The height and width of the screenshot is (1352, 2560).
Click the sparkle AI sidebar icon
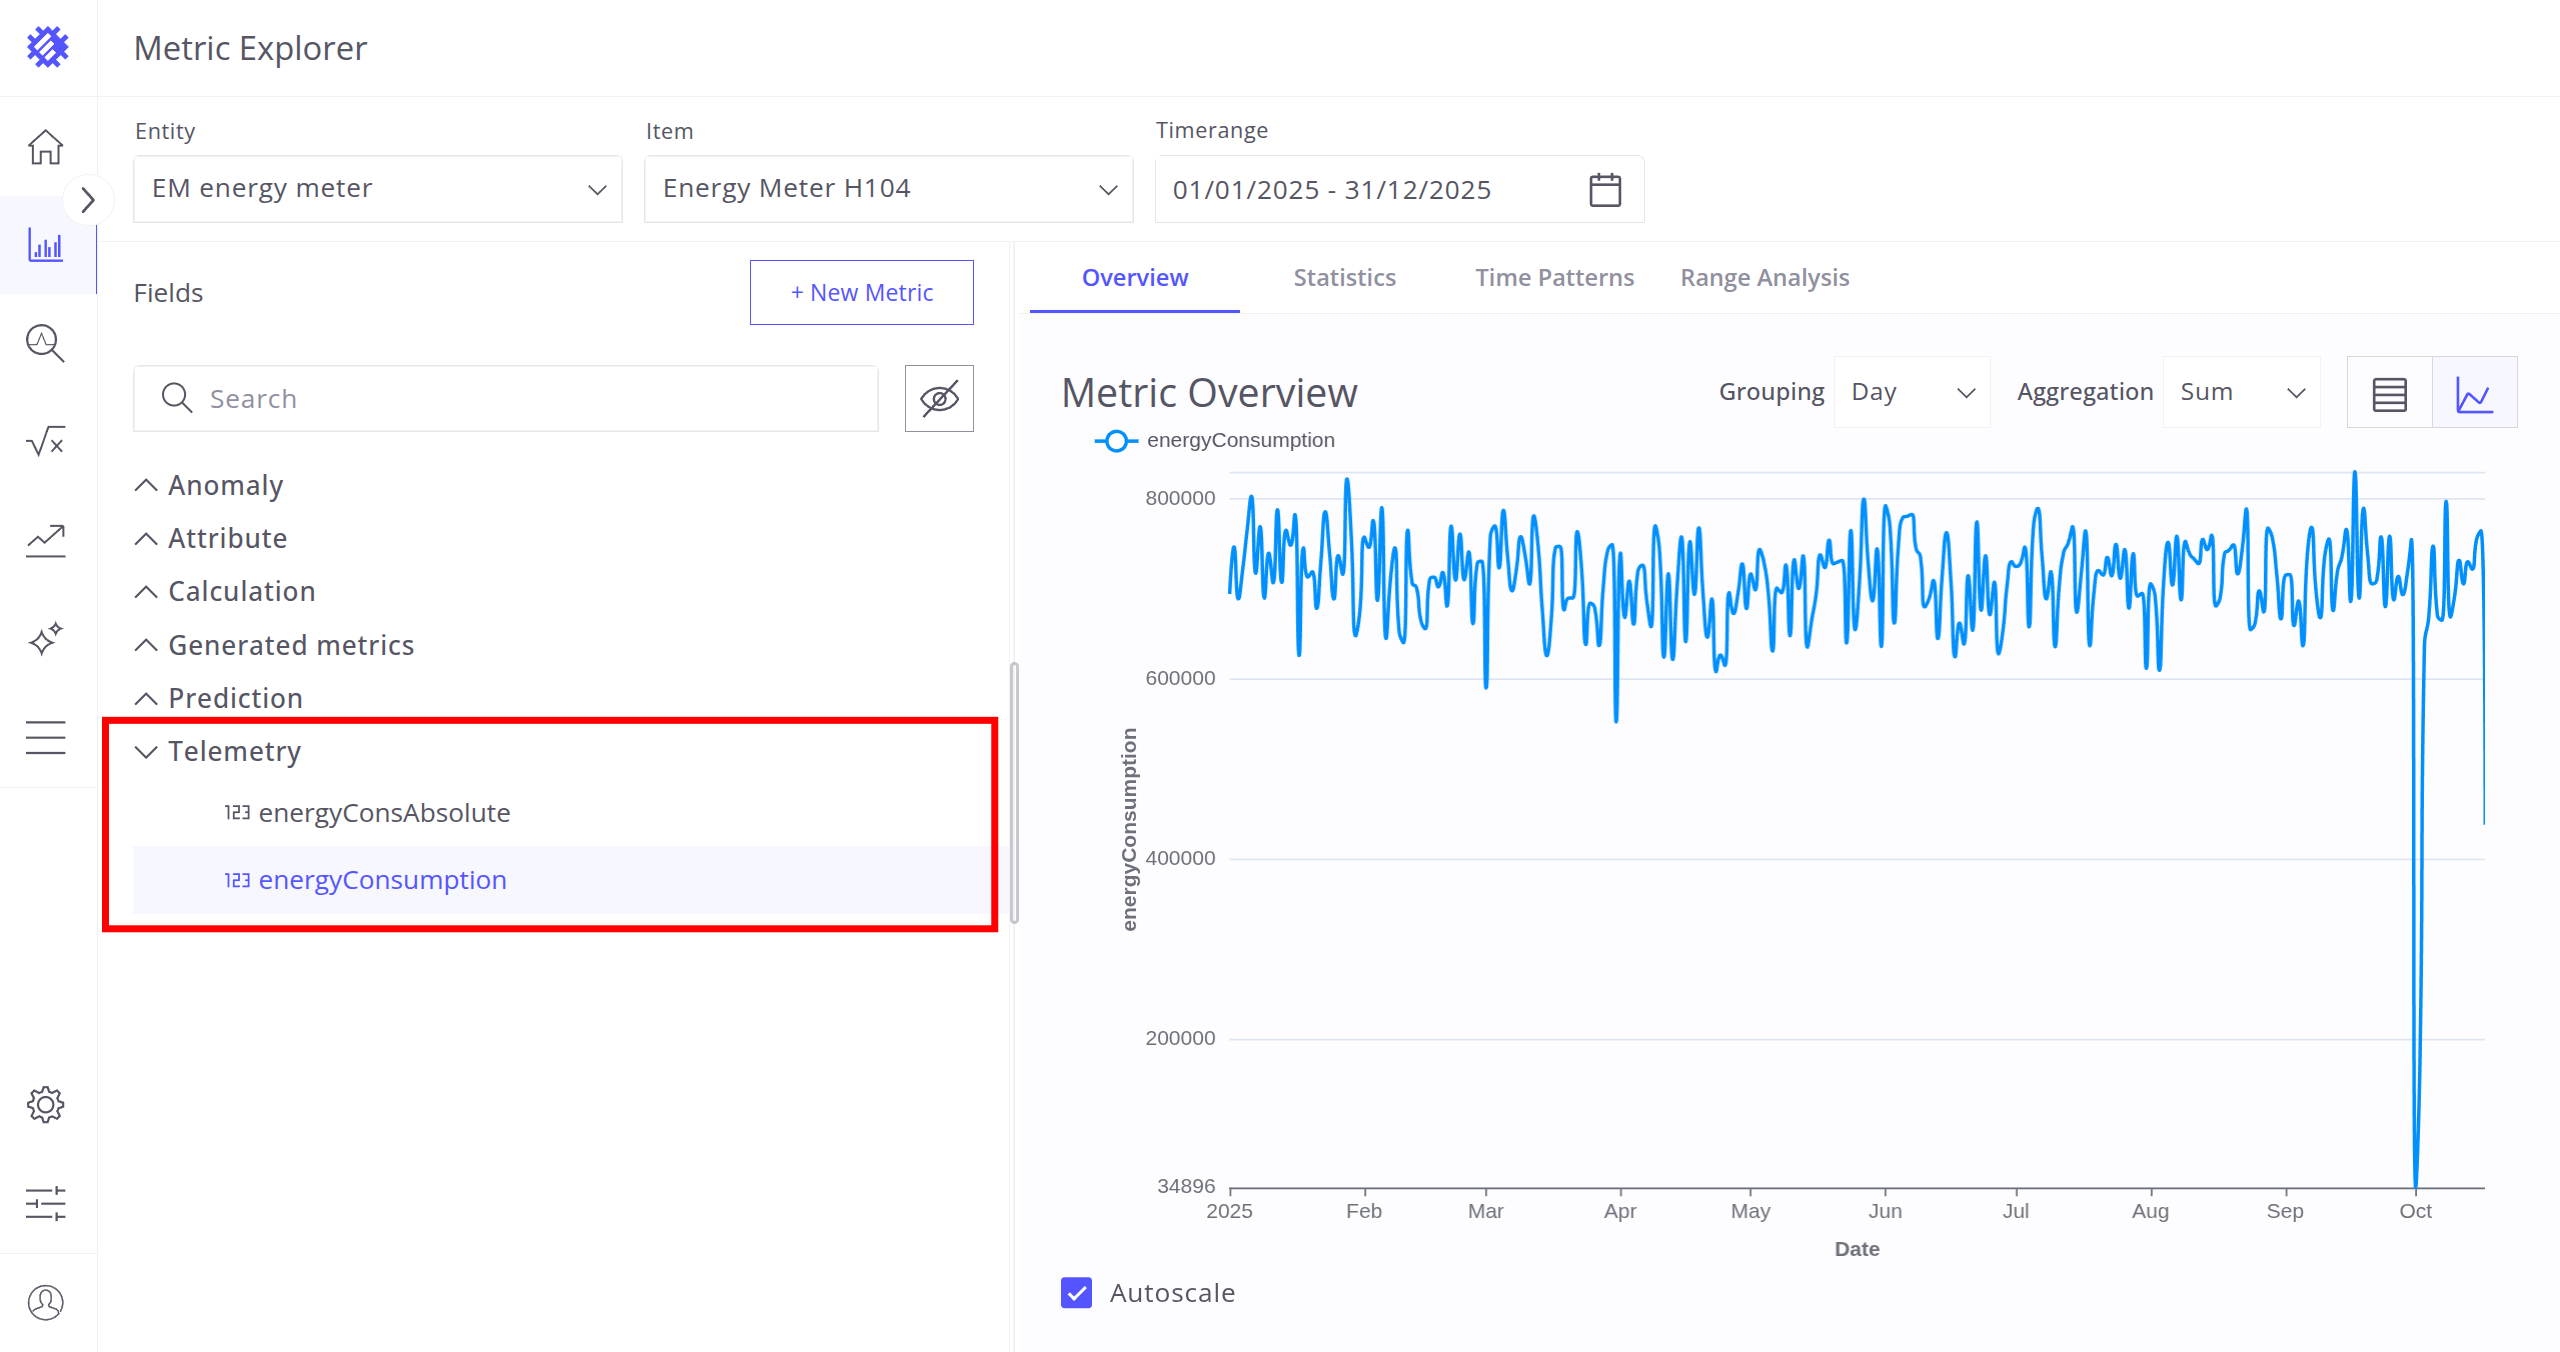[x=46, y=639]
